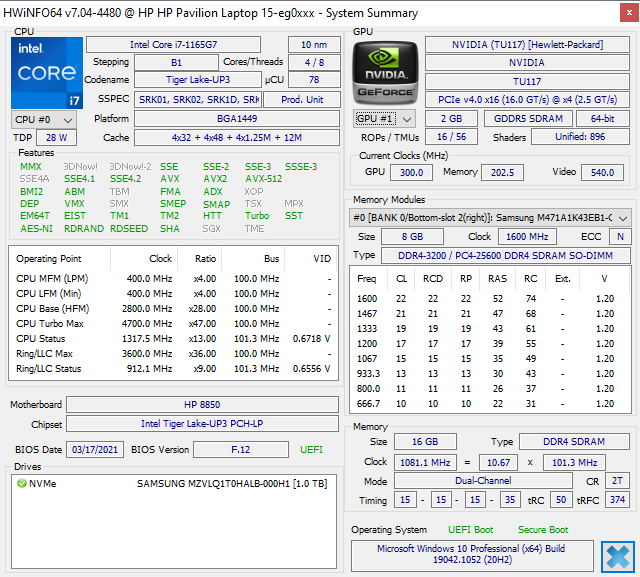Click the Dual-Channel mode field
640x577 pixels.
(x=483, y=481)
